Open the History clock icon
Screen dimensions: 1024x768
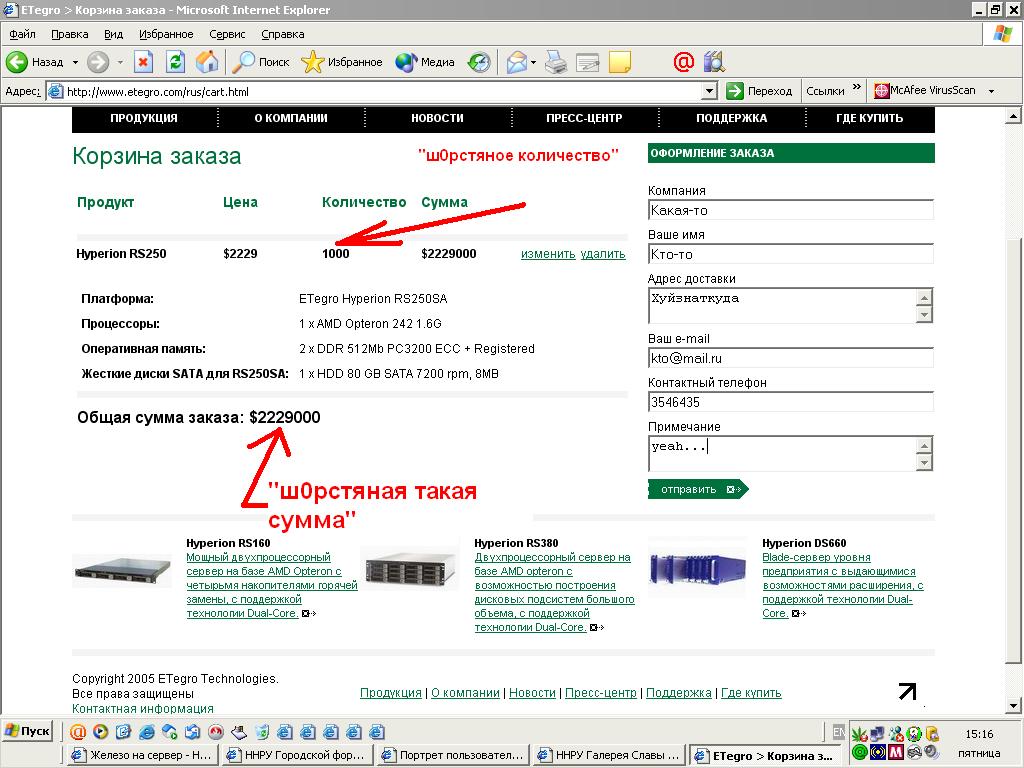[x=480, y=62]
